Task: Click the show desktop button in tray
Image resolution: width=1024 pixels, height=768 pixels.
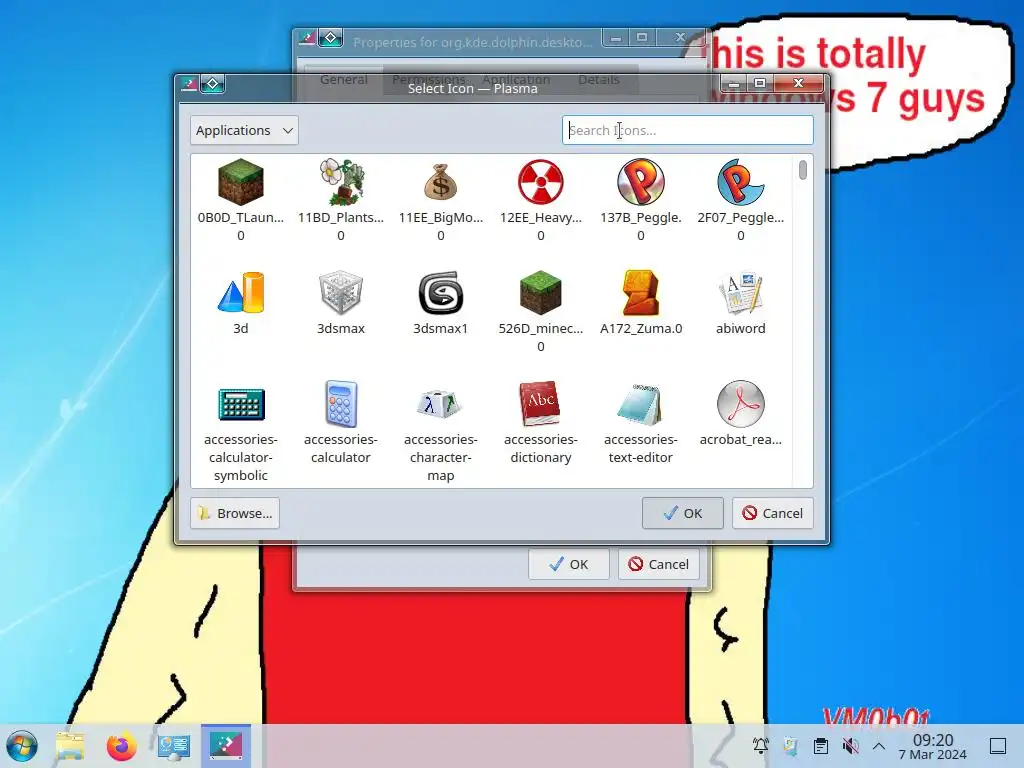Action: pos(998,746)
